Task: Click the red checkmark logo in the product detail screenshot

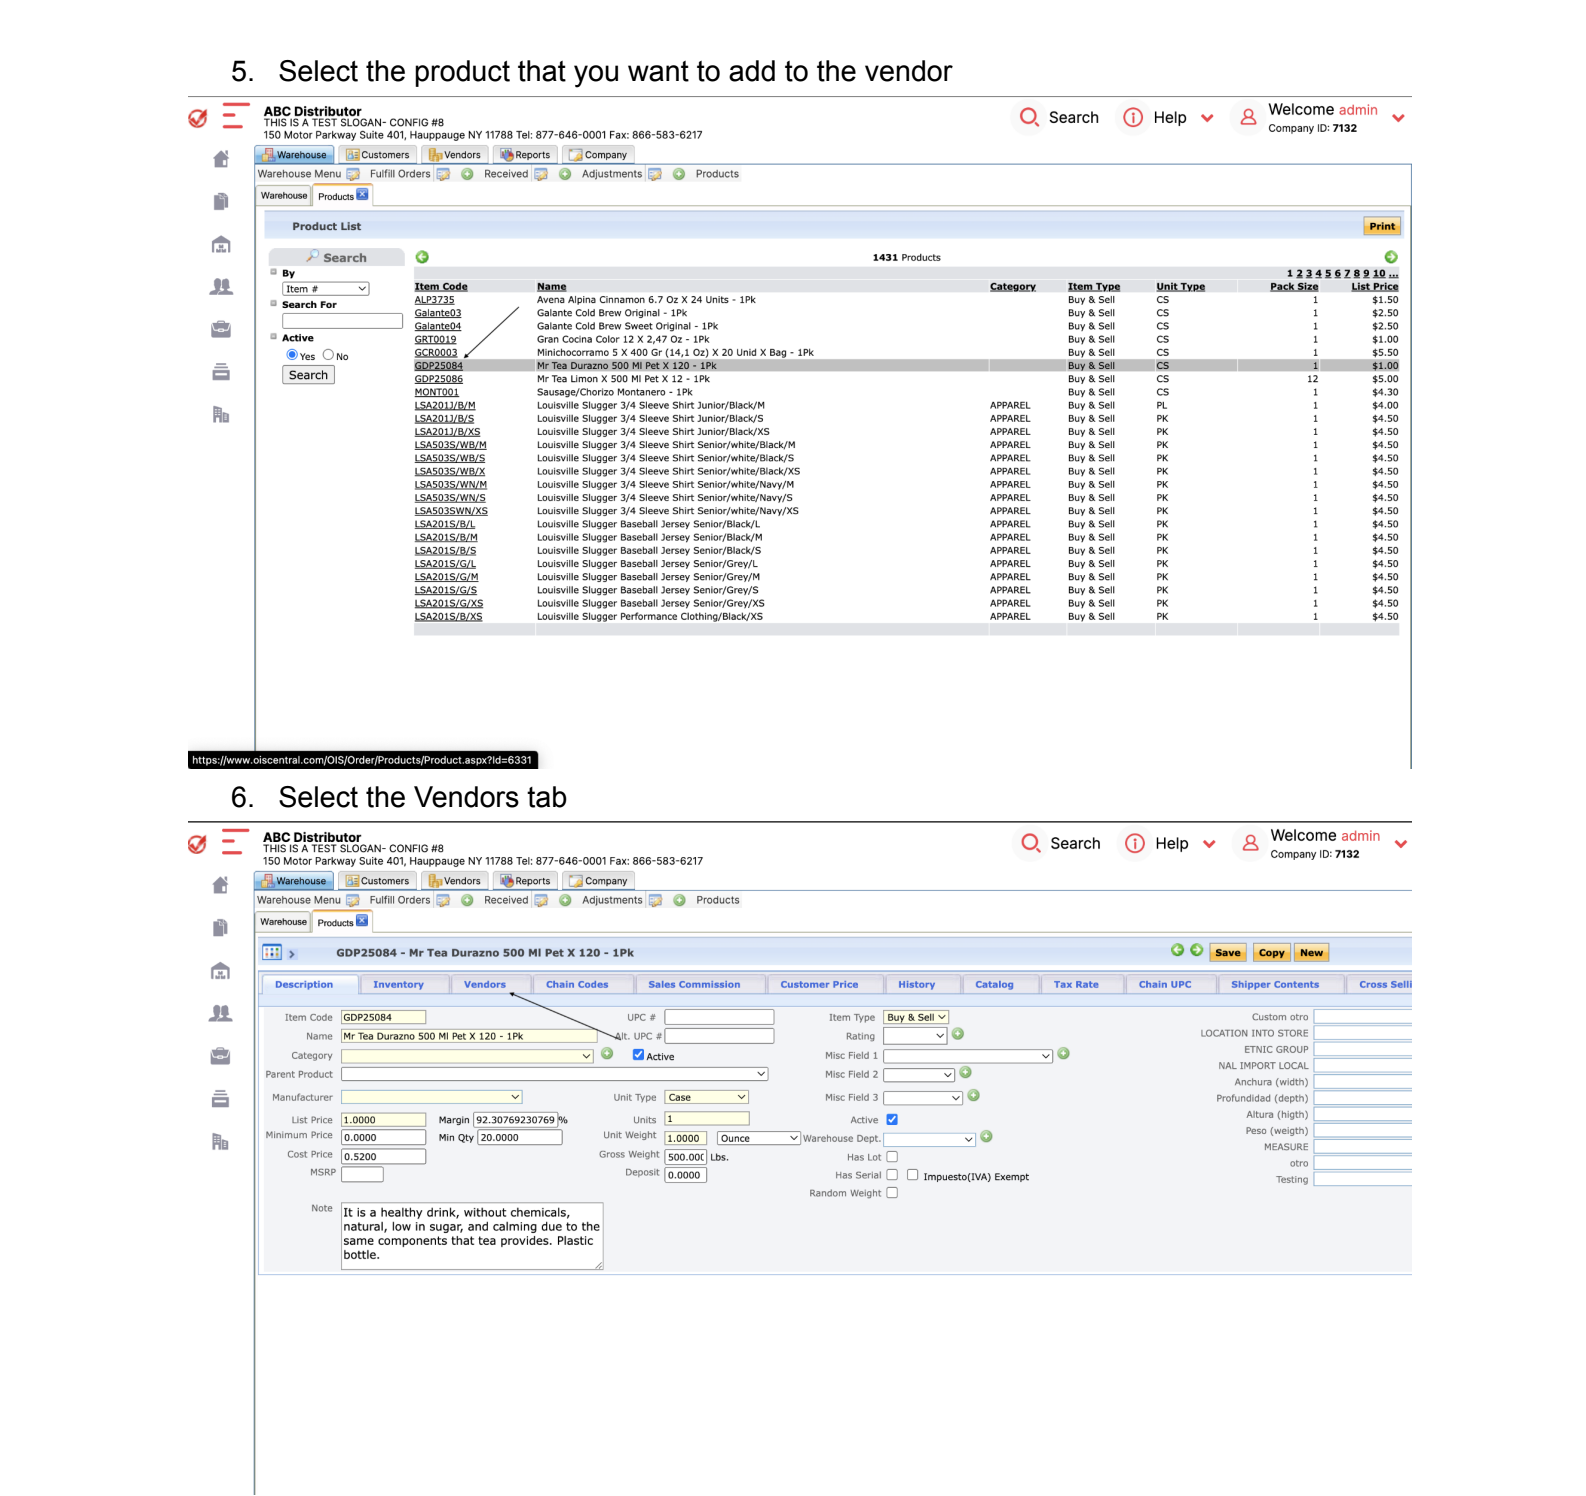Action: [x=198, y=844]
